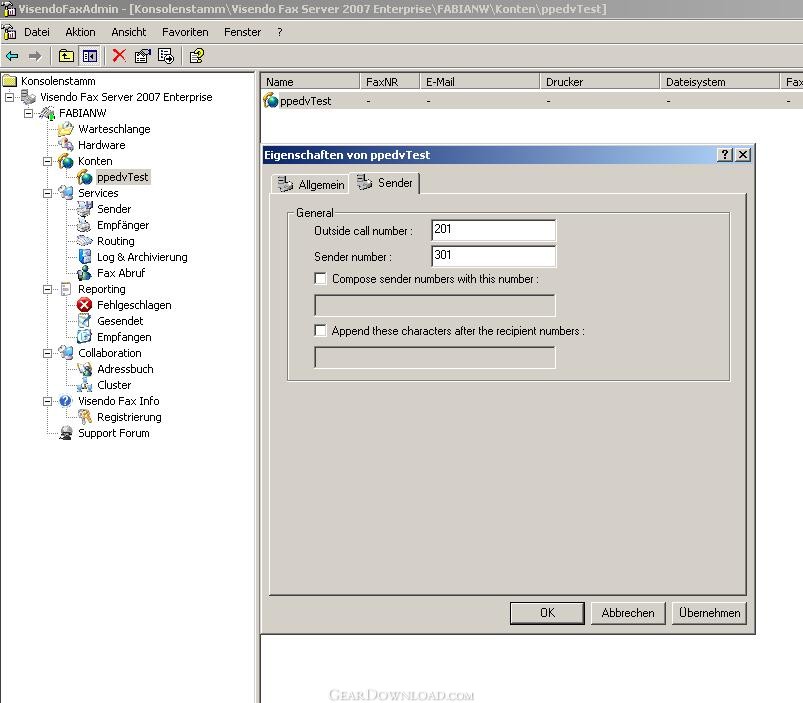This screenshot has width=803, height=703.
Task: Click the Konten globe icon
Action: coord(66,161)
